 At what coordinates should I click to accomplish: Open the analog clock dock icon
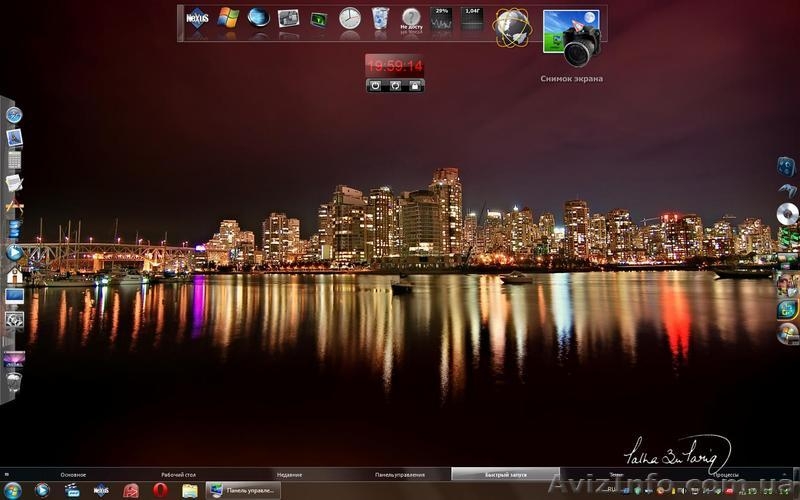pos(349,18)
